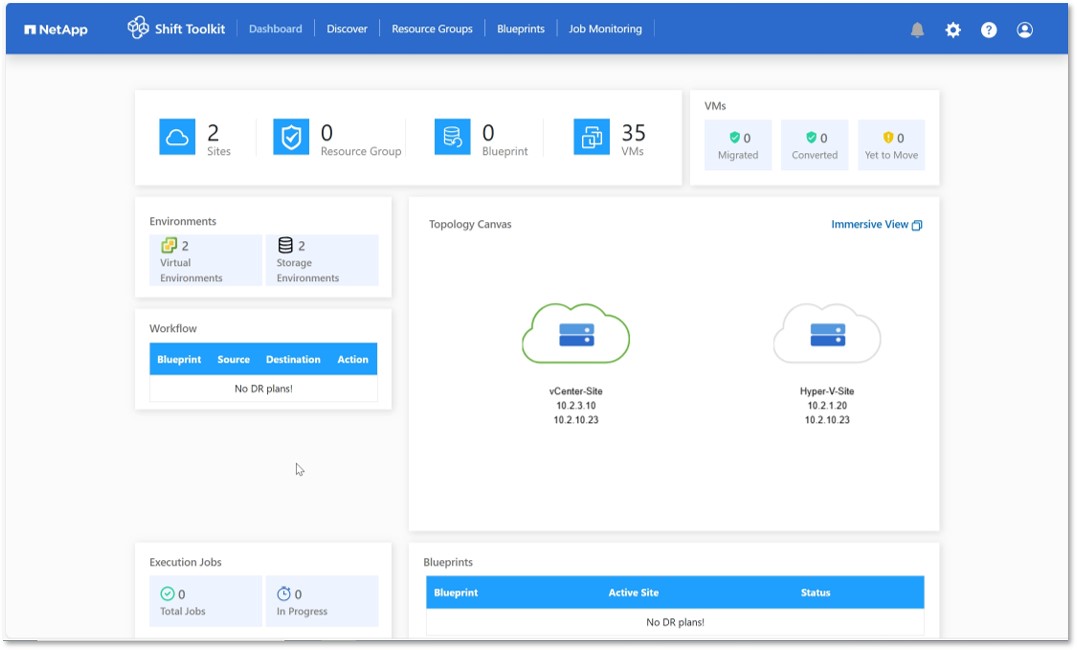Viewport: 1077px width, 650px height.
Task: Select the Hyper-V-Site cloud node
Action: coord(827,334)
